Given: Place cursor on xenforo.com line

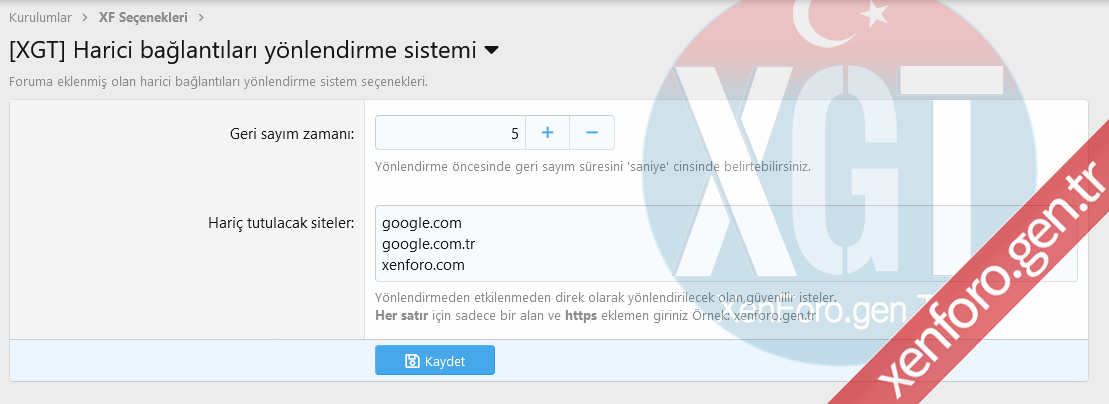Looking at the screenshot, I should 423,265.
